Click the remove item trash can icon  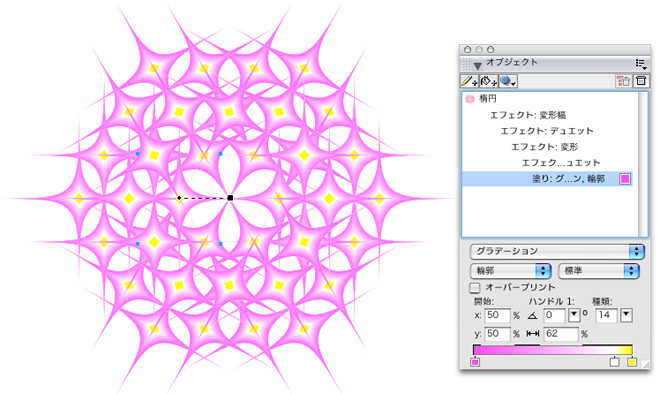(x=641, y=81)
